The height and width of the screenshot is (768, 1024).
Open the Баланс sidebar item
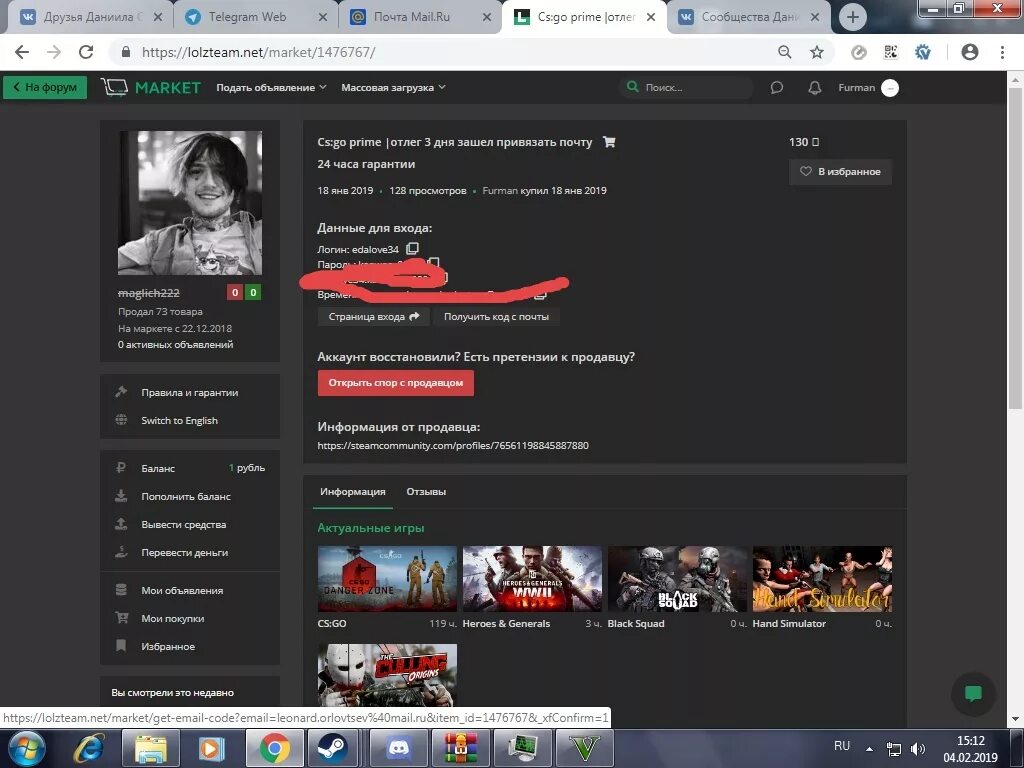(x=189, y=468)
